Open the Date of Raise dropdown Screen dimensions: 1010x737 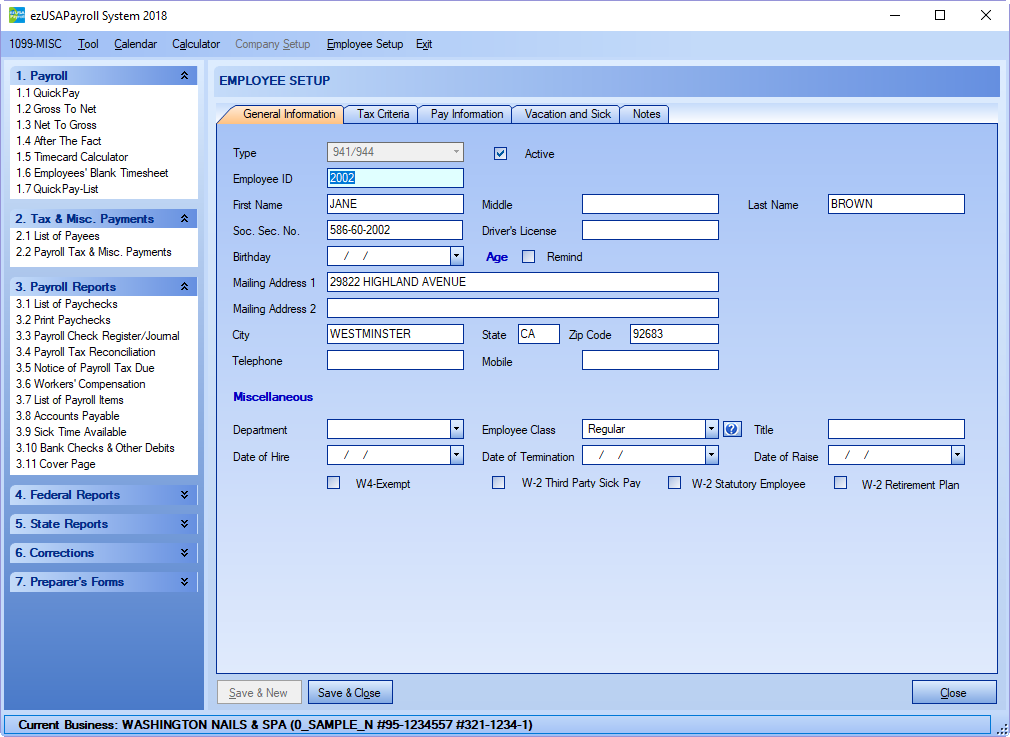[957, 456]
